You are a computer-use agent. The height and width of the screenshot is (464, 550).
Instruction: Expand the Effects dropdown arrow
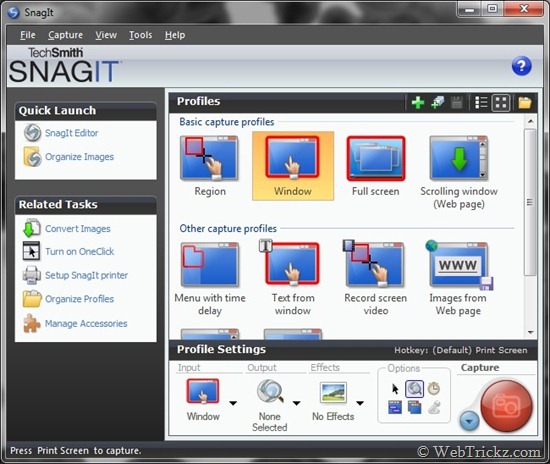pyautogui.click(x=360, y=403)
